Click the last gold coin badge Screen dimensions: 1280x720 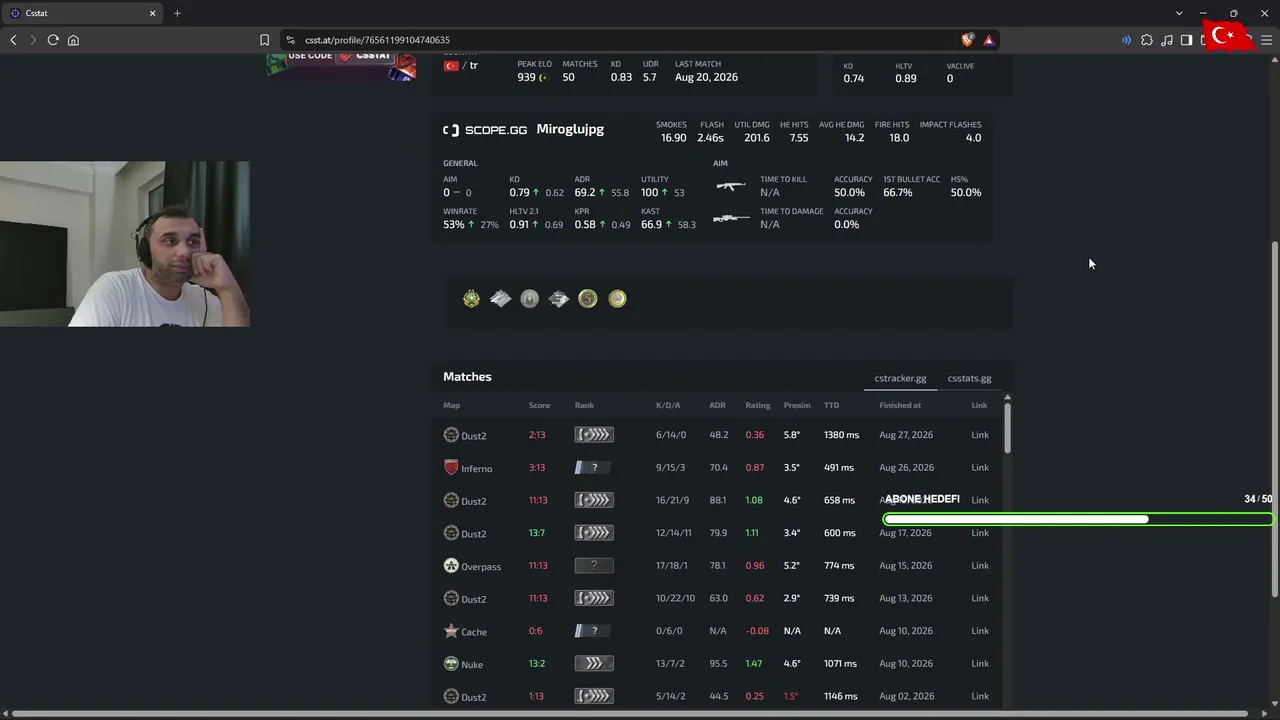click(617, 299)
